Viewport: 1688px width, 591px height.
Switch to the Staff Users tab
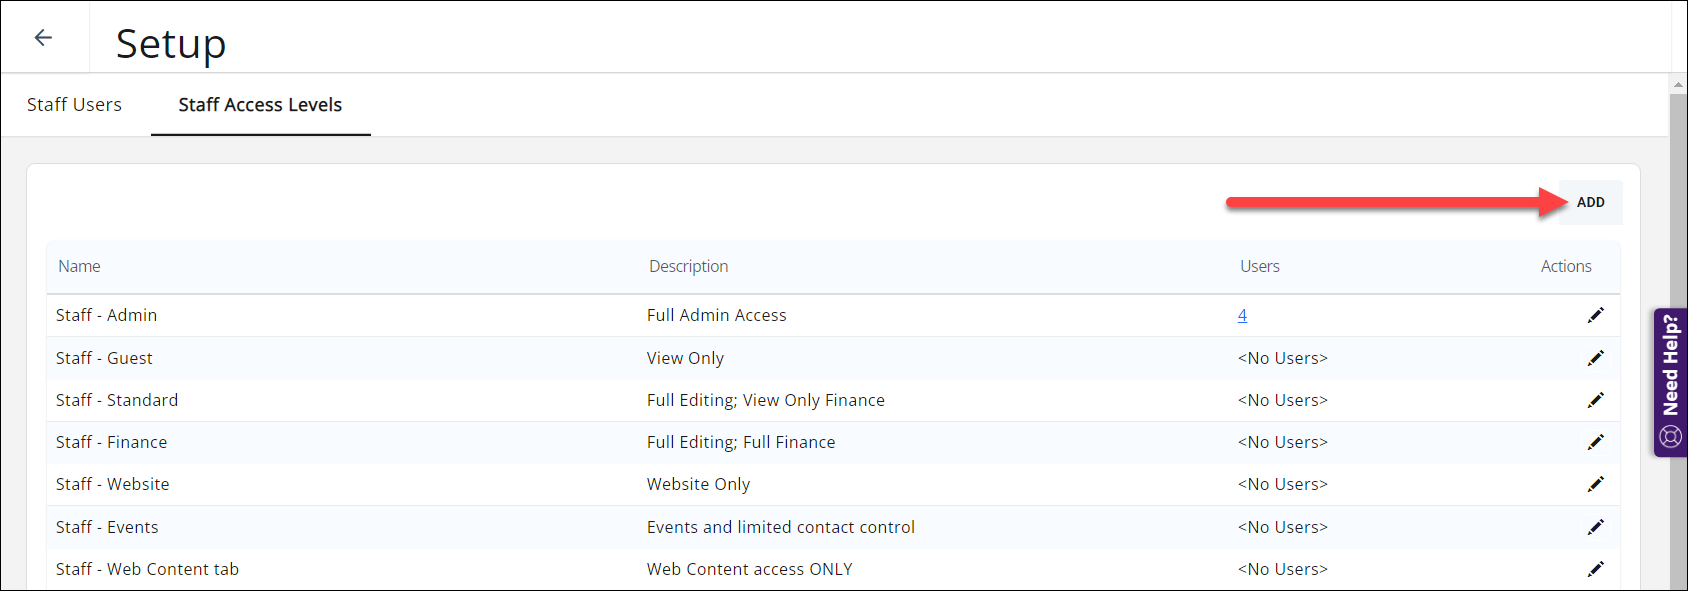(74, 104)
